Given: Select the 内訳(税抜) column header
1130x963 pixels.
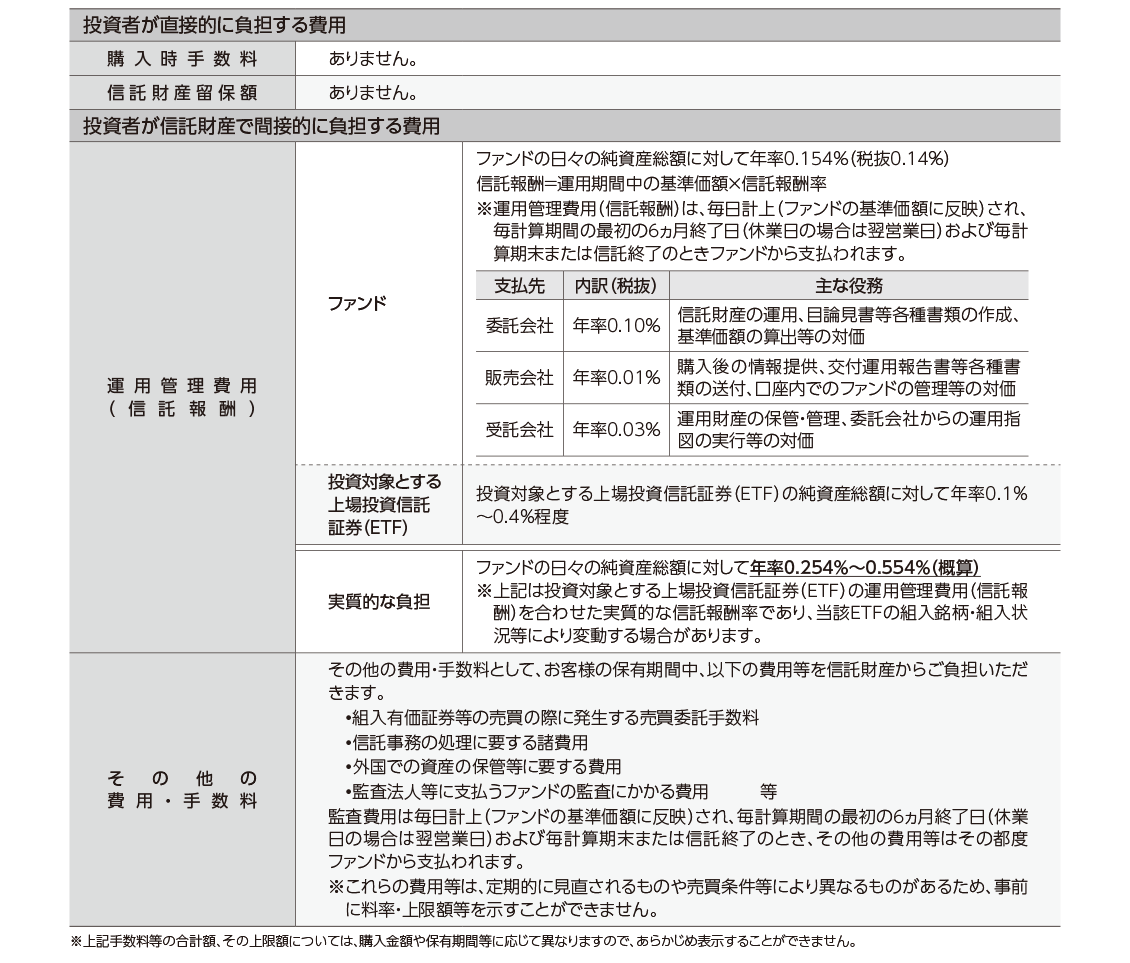Looking at the screenshot, I should coord(615,286).
